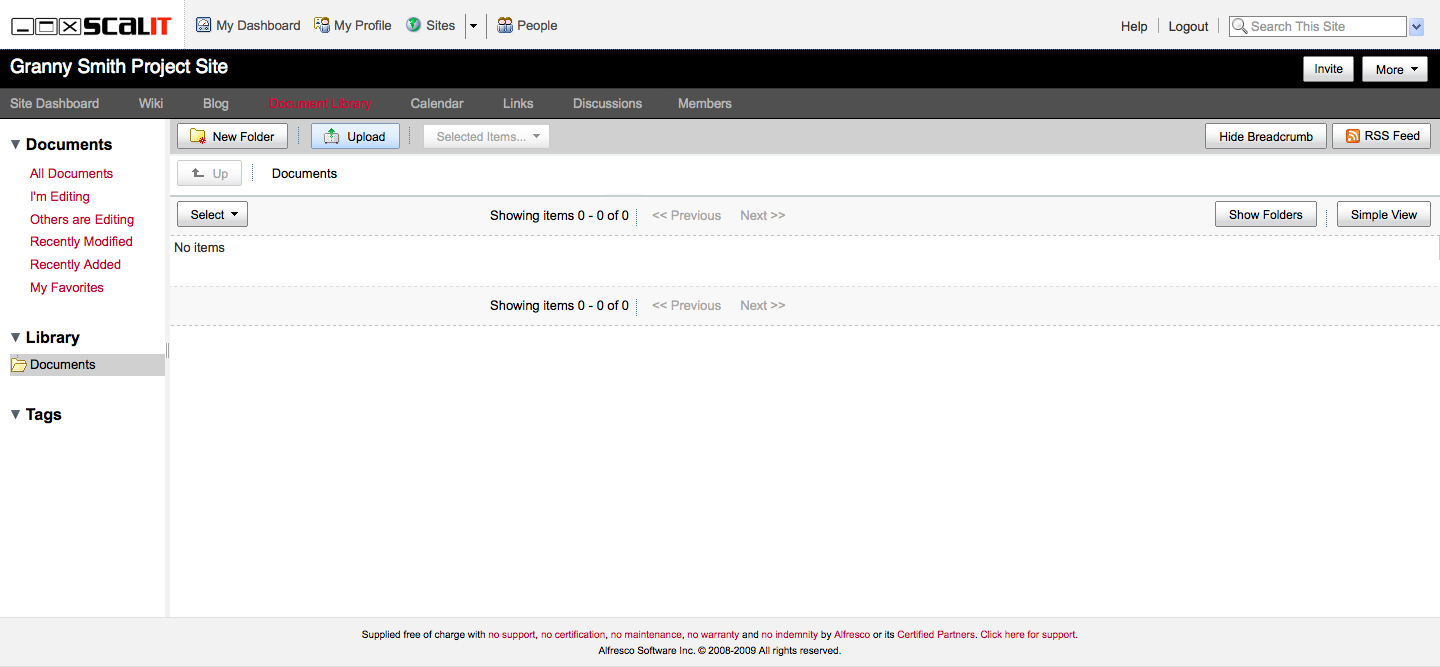Click the Alfresco footer link
This screenshot has height=667, width=1440.
(x=852, y=634)
